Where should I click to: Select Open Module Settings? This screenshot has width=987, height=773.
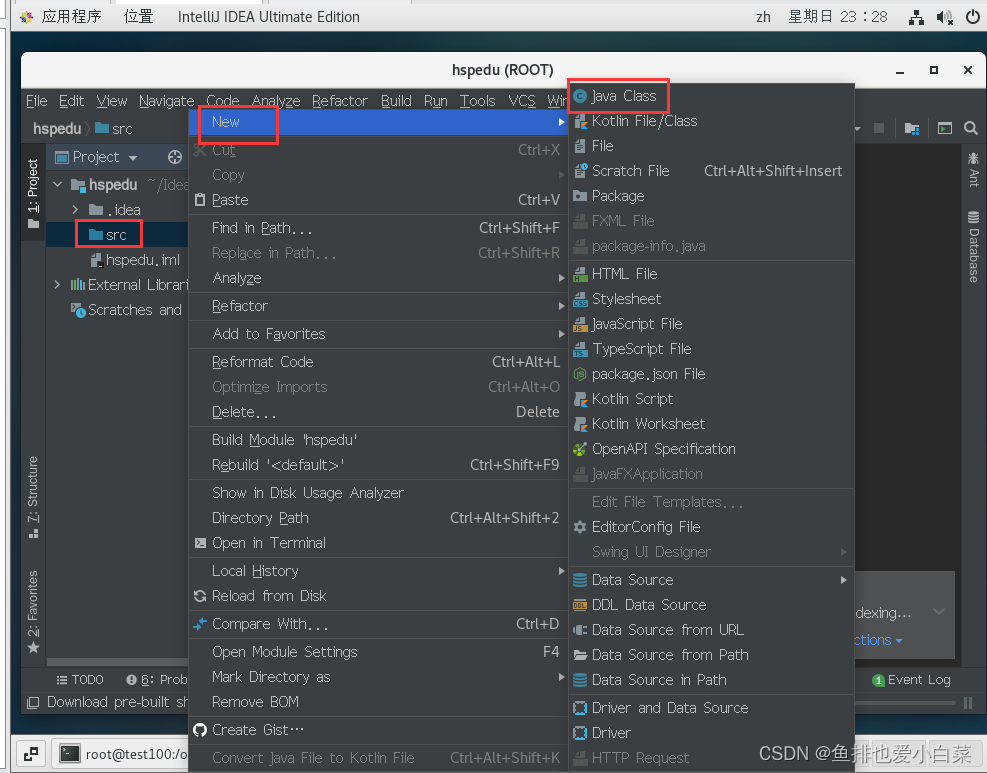point(378,652)
